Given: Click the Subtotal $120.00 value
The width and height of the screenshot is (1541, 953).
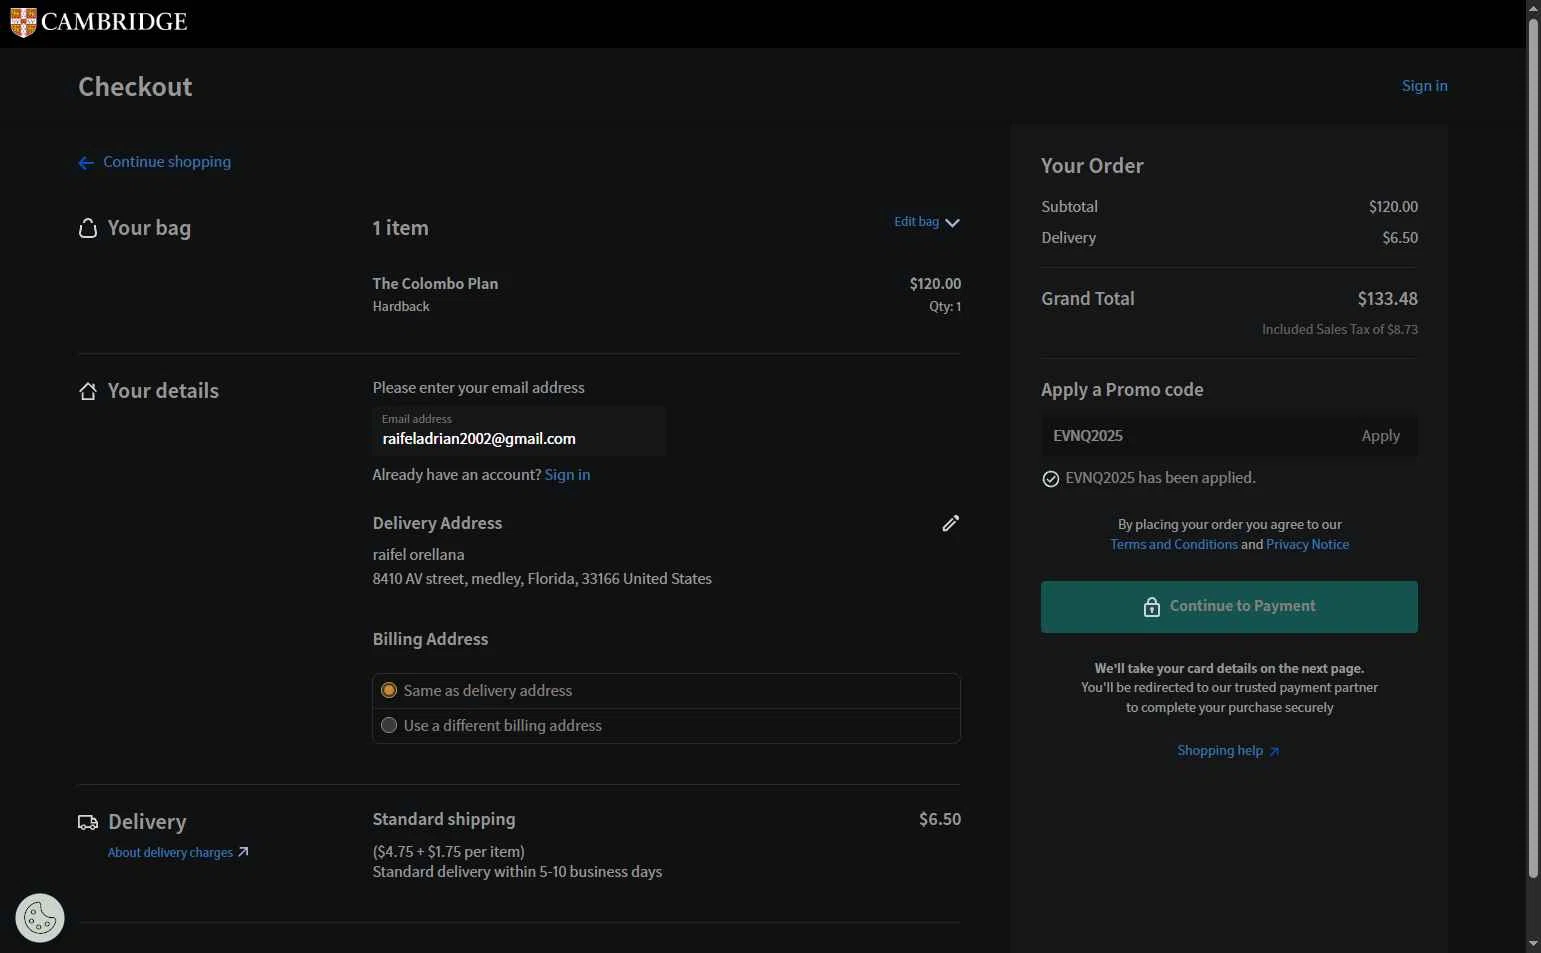Looking at the screenshot, I should (x=1393, y=207).
